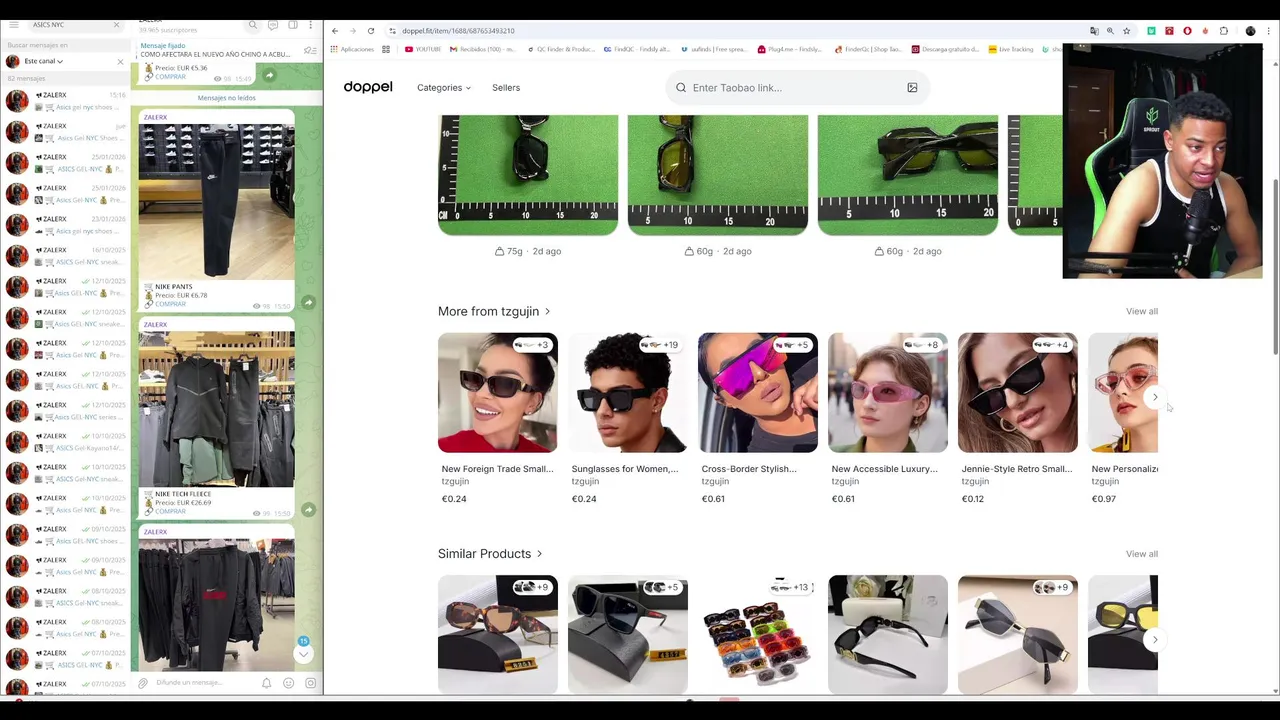Focus the Difunde un mensaje input
The height and width of the screenshot is (720, 1280).
click(x=203, y=683)
